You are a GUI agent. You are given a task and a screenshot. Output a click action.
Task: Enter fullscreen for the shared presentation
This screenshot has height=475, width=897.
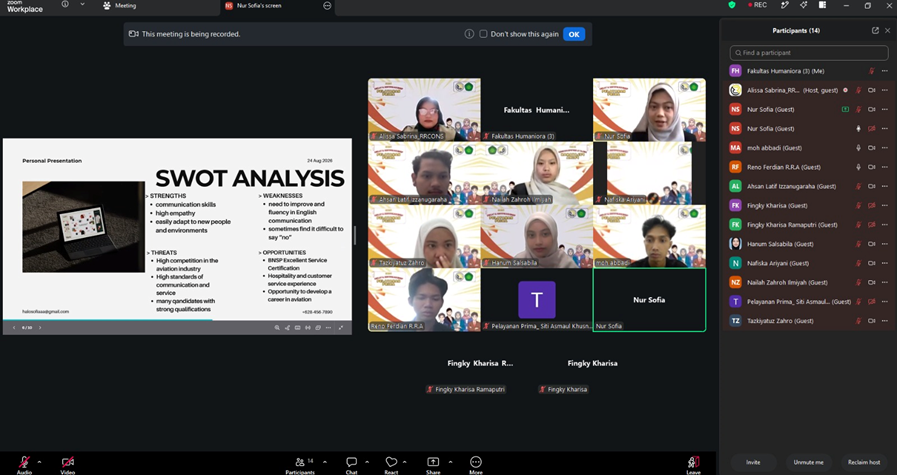tap(341, 328)
